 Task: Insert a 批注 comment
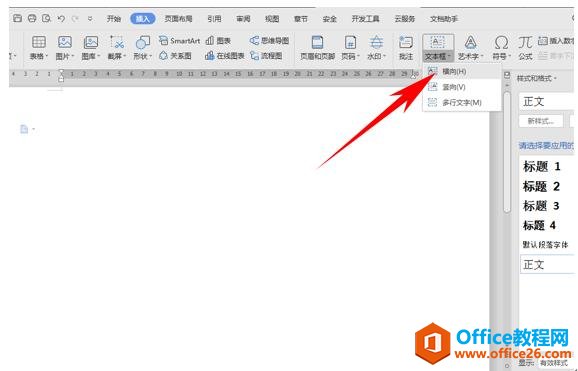click(x=406, y=48)
